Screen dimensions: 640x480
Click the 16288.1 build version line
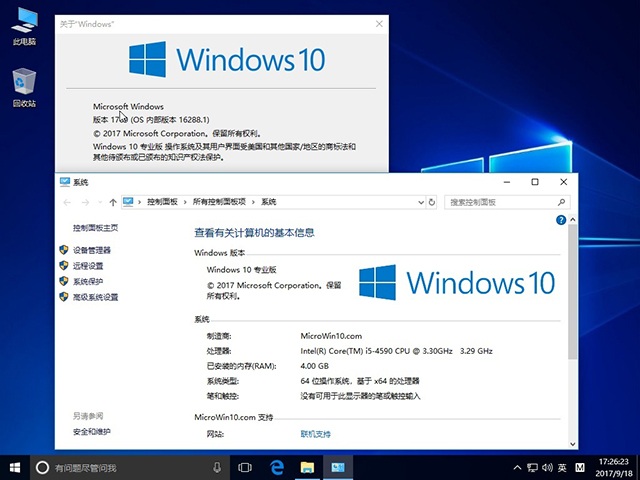151,120
